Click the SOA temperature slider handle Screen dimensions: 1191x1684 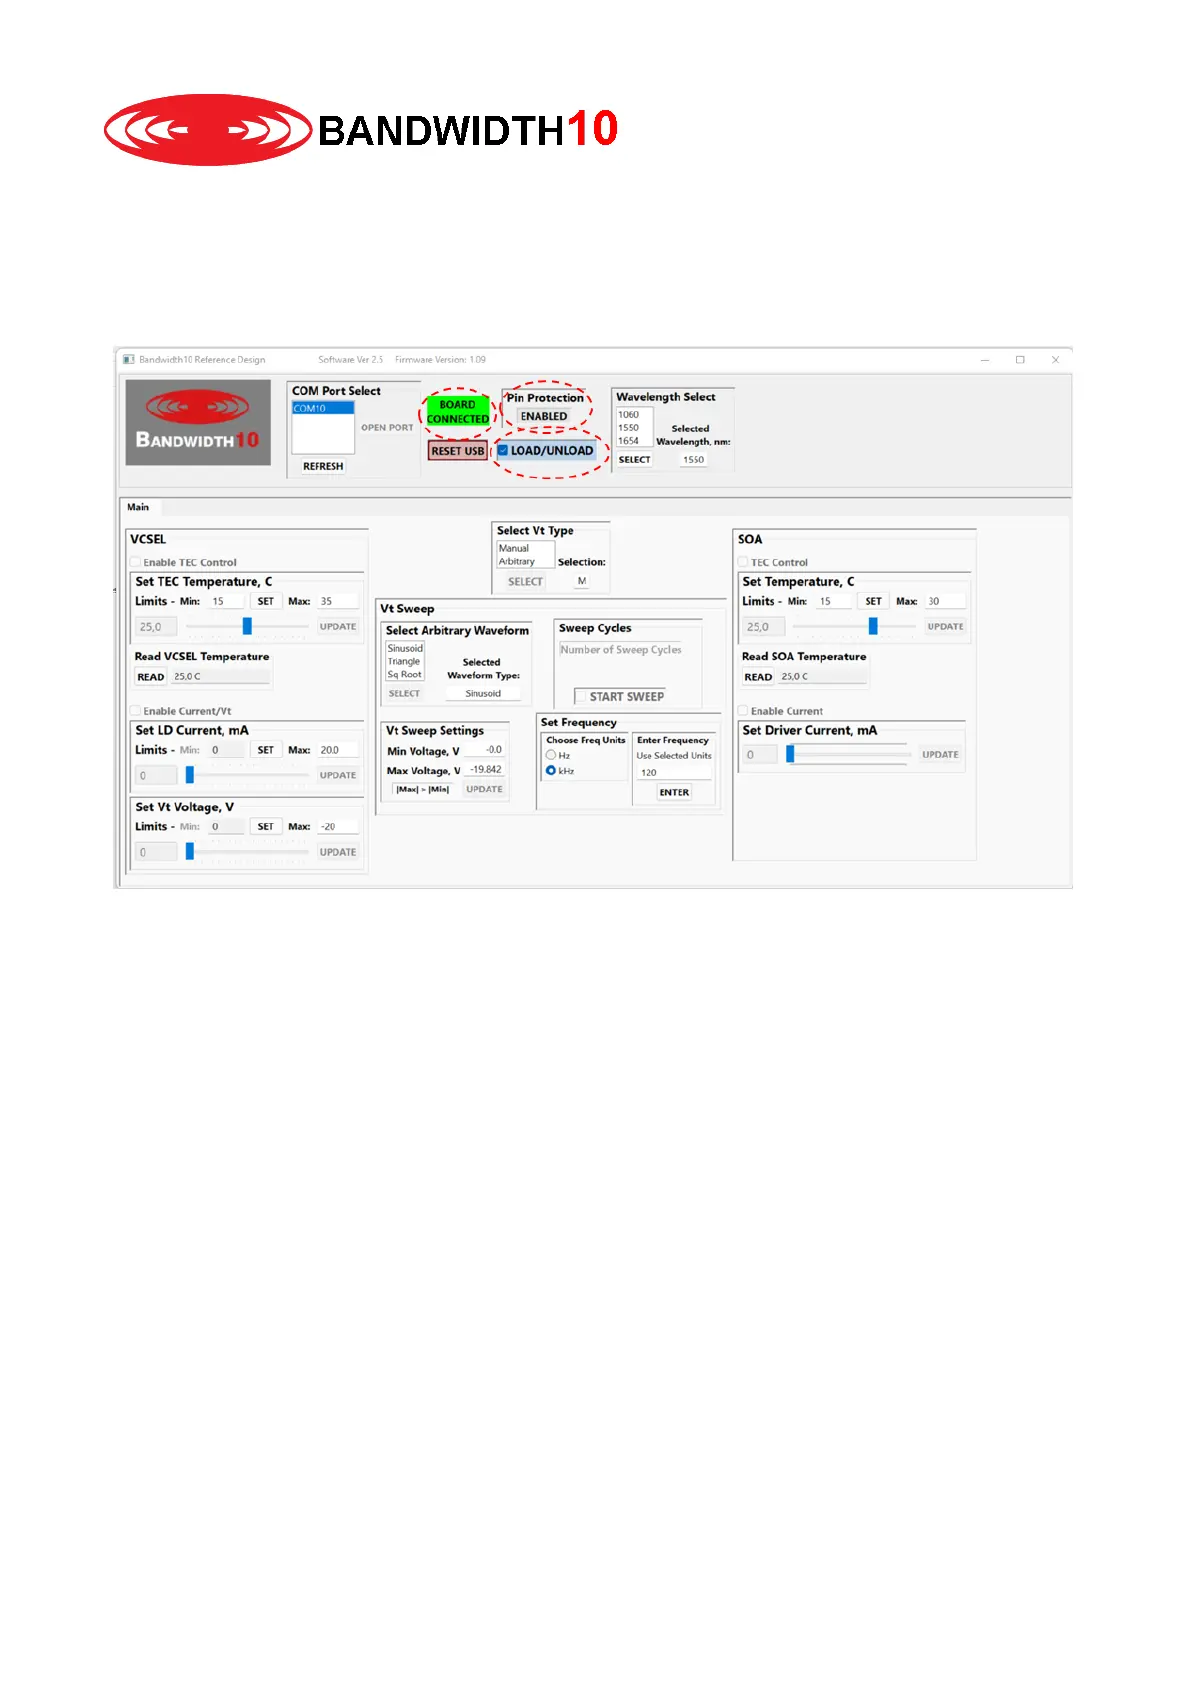[873, 626]
